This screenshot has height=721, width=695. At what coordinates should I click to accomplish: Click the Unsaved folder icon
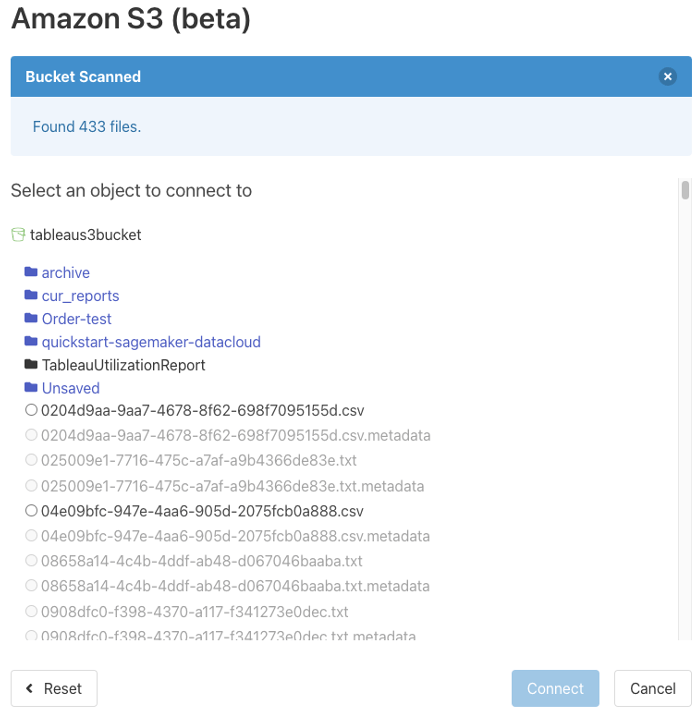point(31,388)
